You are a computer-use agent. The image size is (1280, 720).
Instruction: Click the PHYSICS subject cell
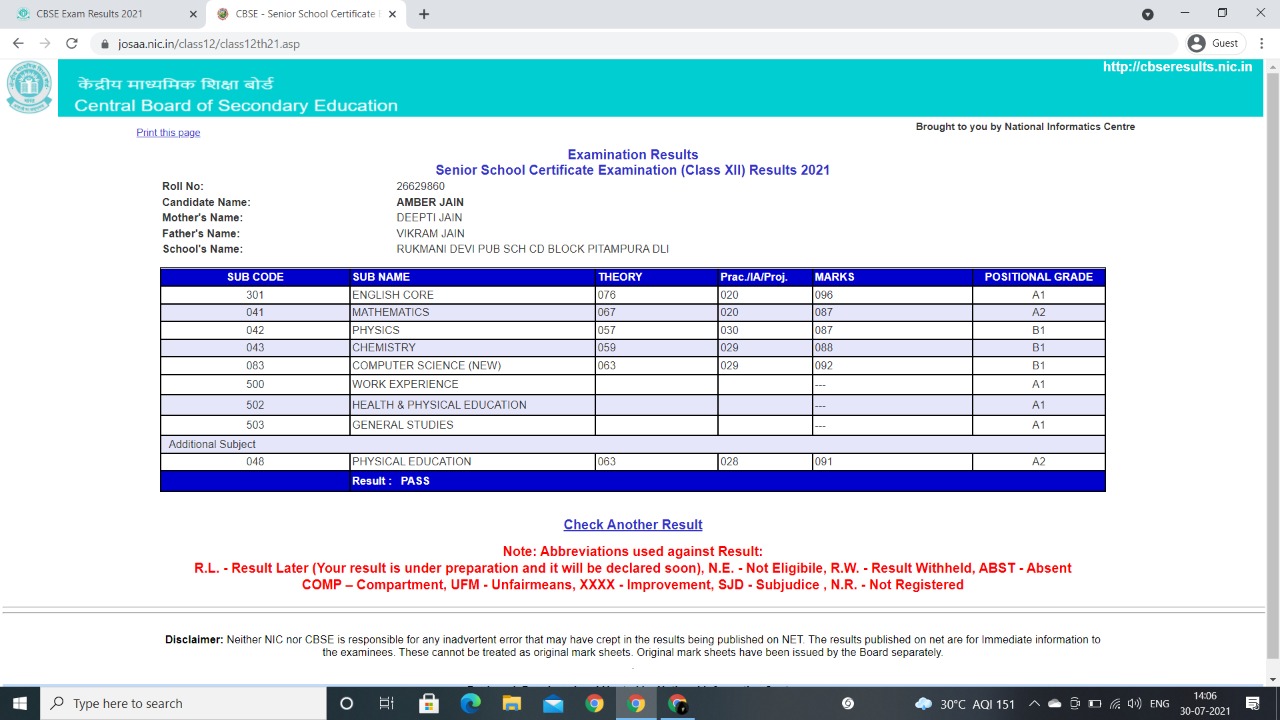pyautogui.click(x=472, y=330)
